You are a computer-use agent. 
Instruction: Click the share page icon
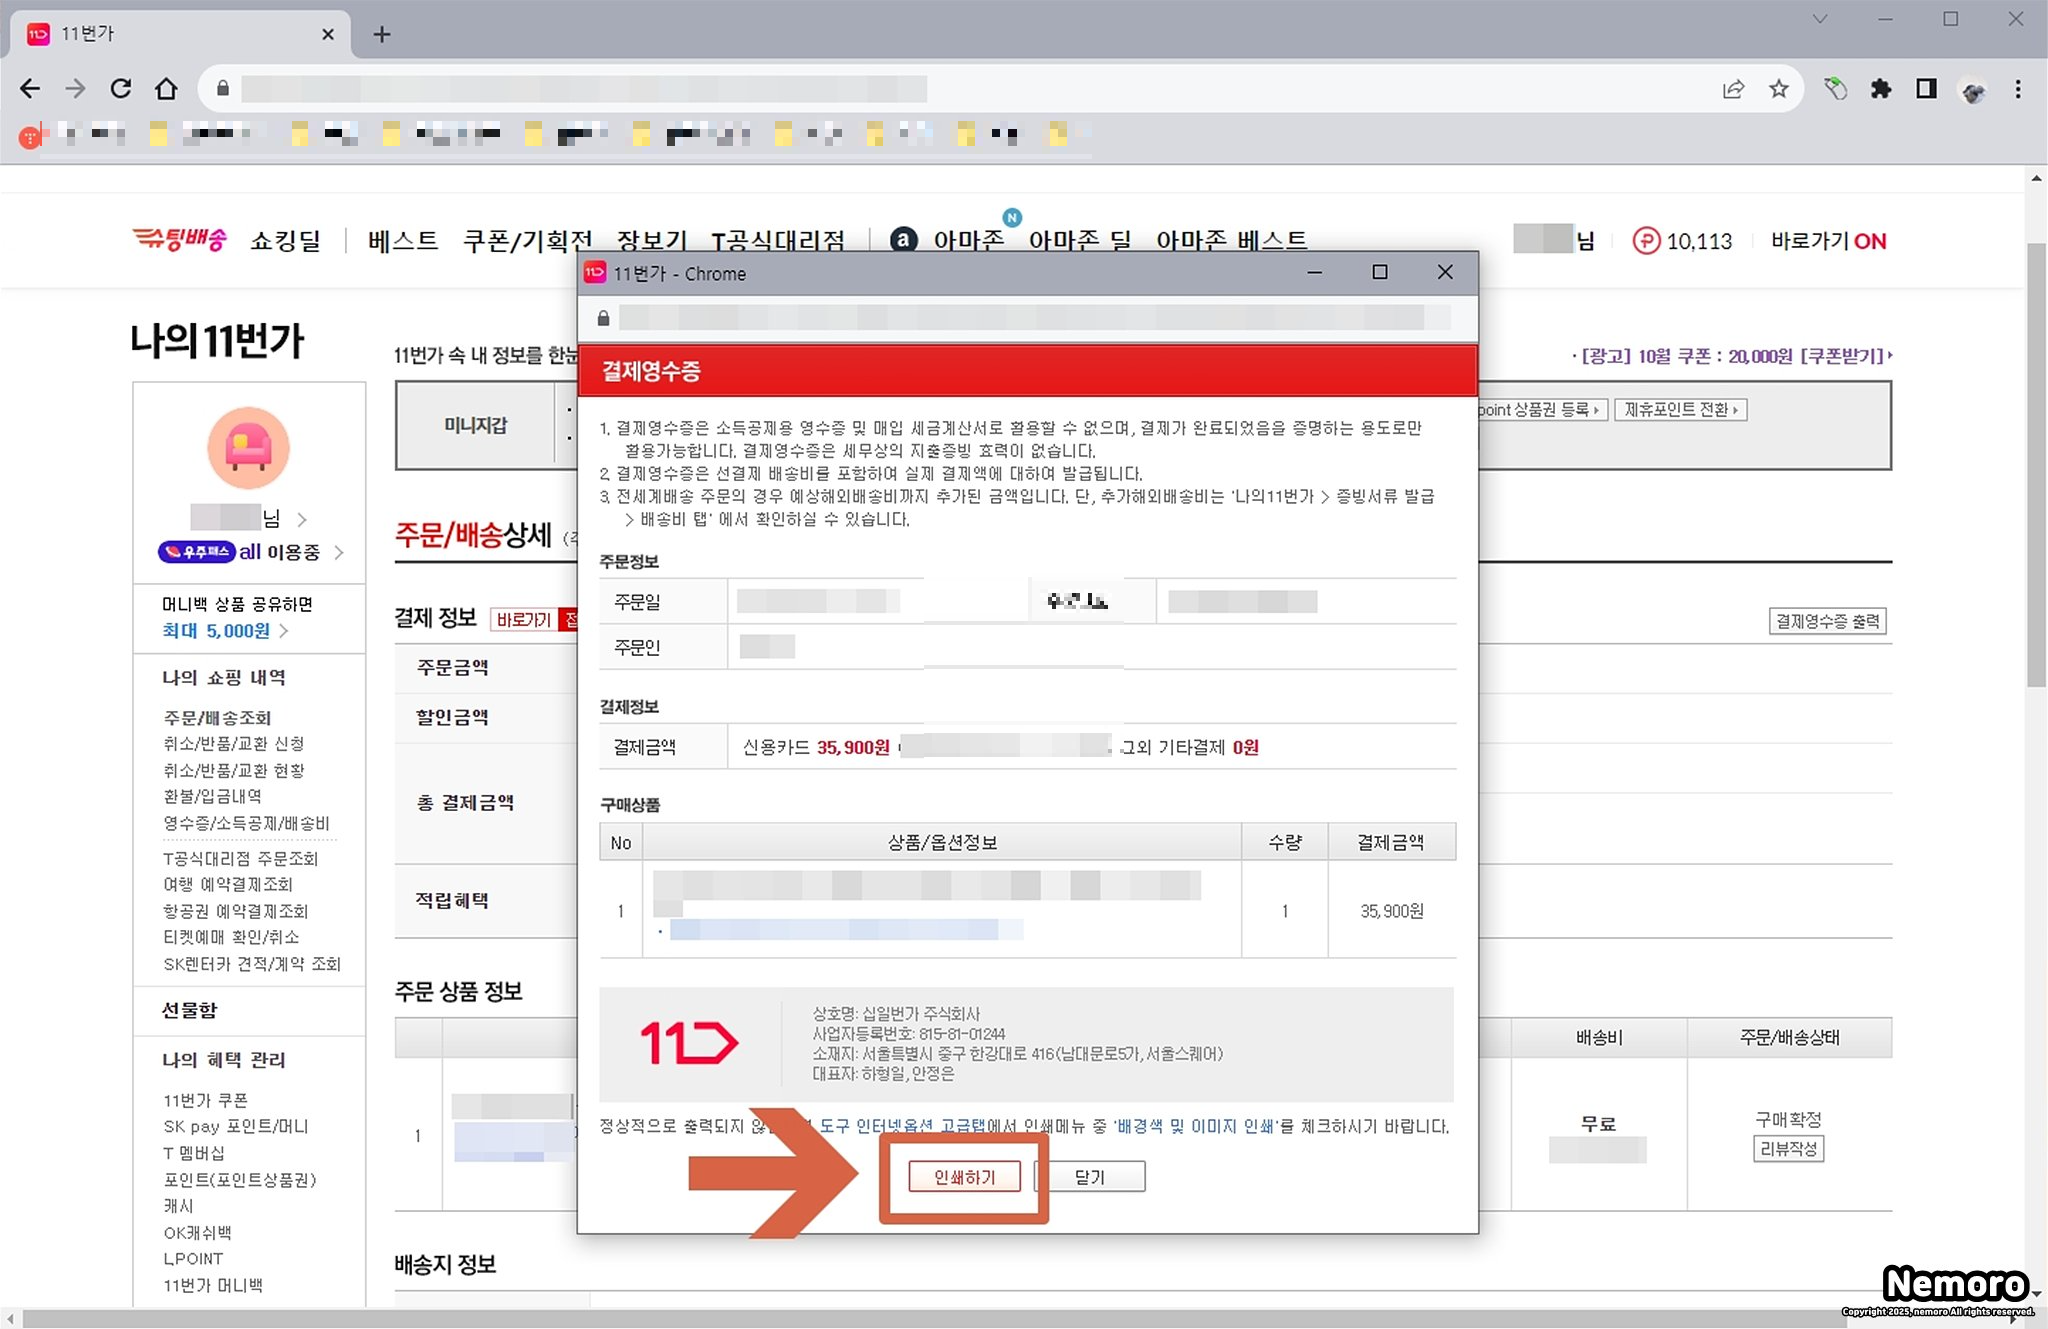[1733, 89]
